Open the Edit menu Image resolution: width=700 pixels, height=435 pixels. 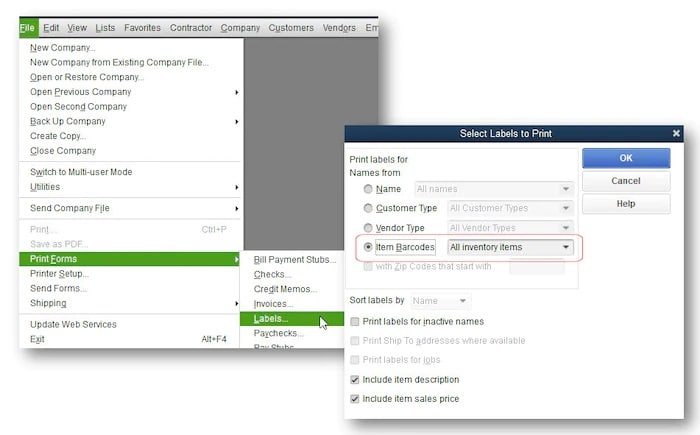click(x=51, y=28)
